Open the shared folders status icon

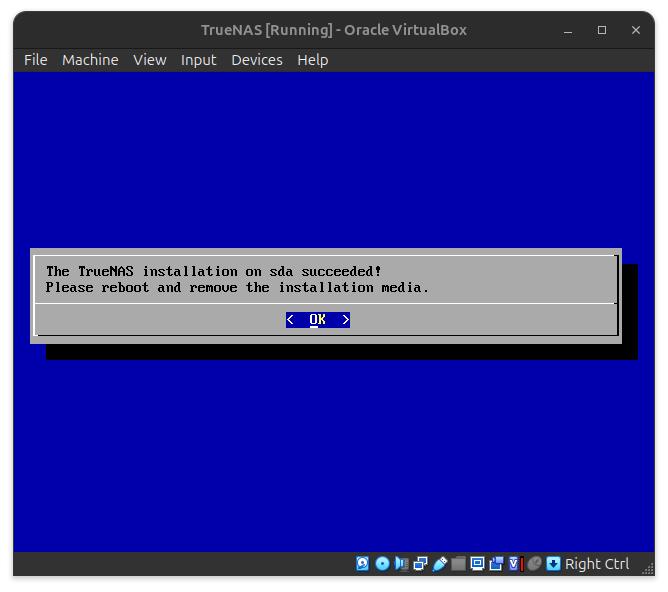point(458,564)
